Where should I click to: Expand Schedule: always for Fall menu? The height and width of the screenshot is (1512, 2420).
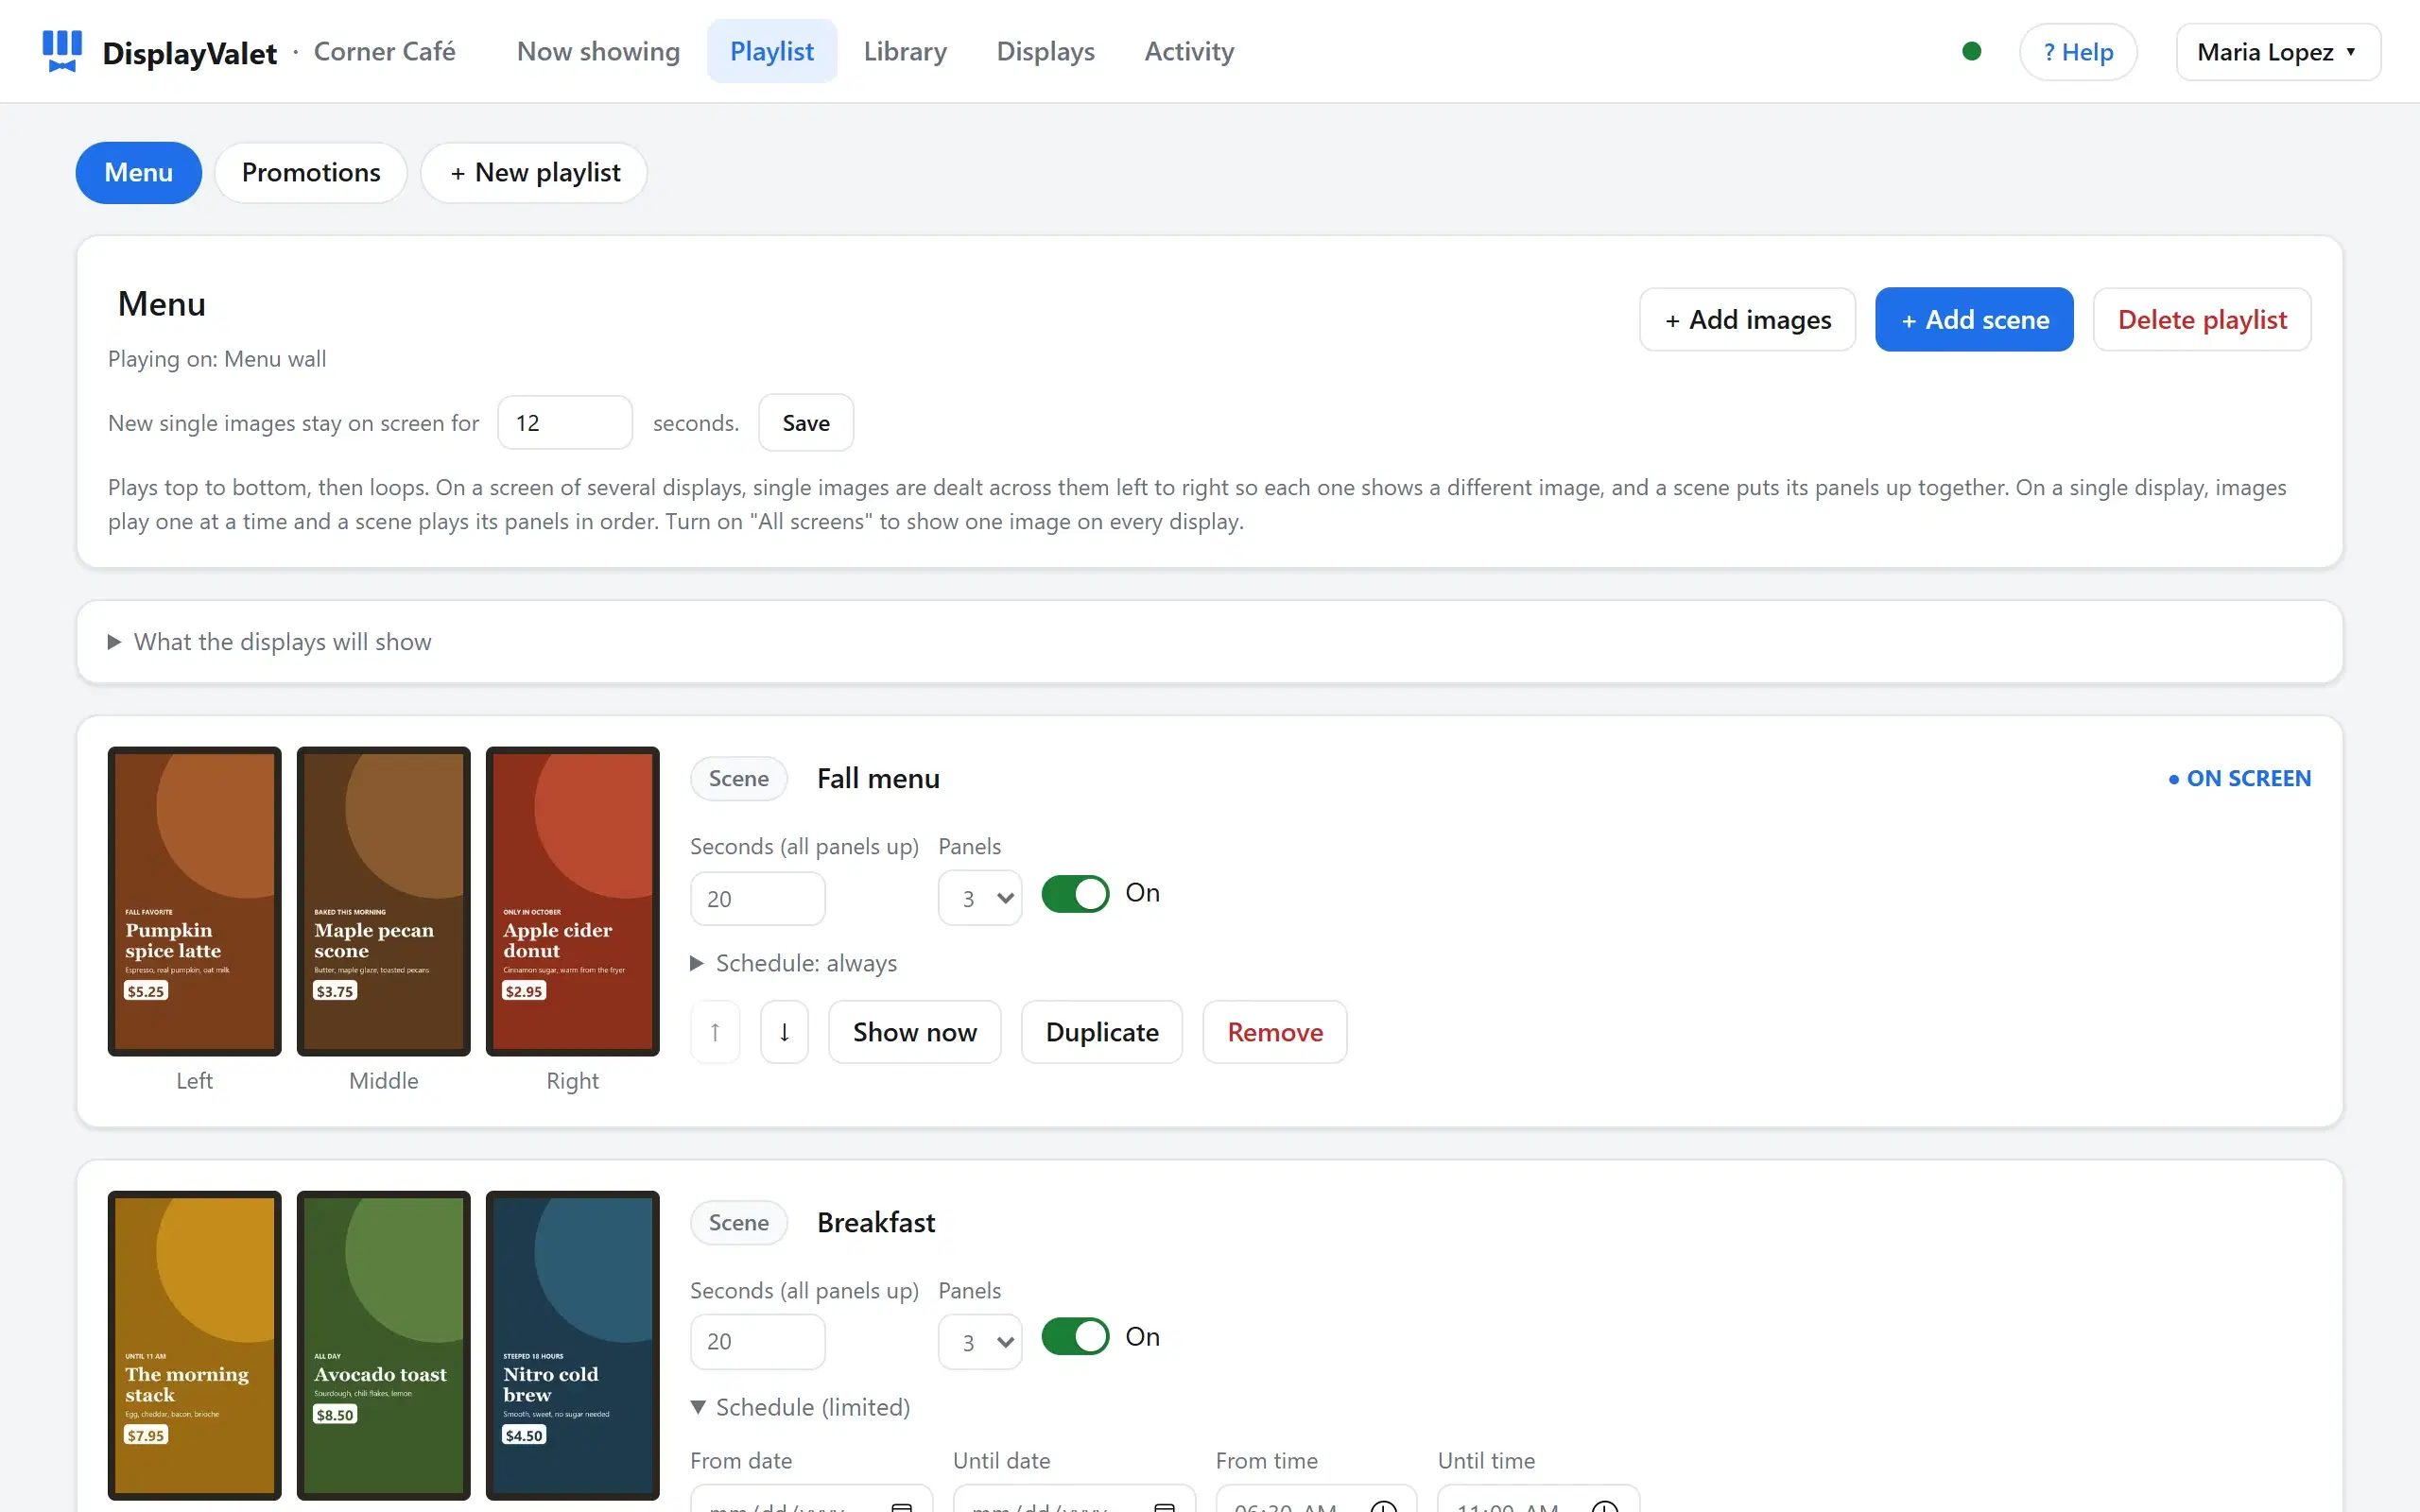pos(794,963)
